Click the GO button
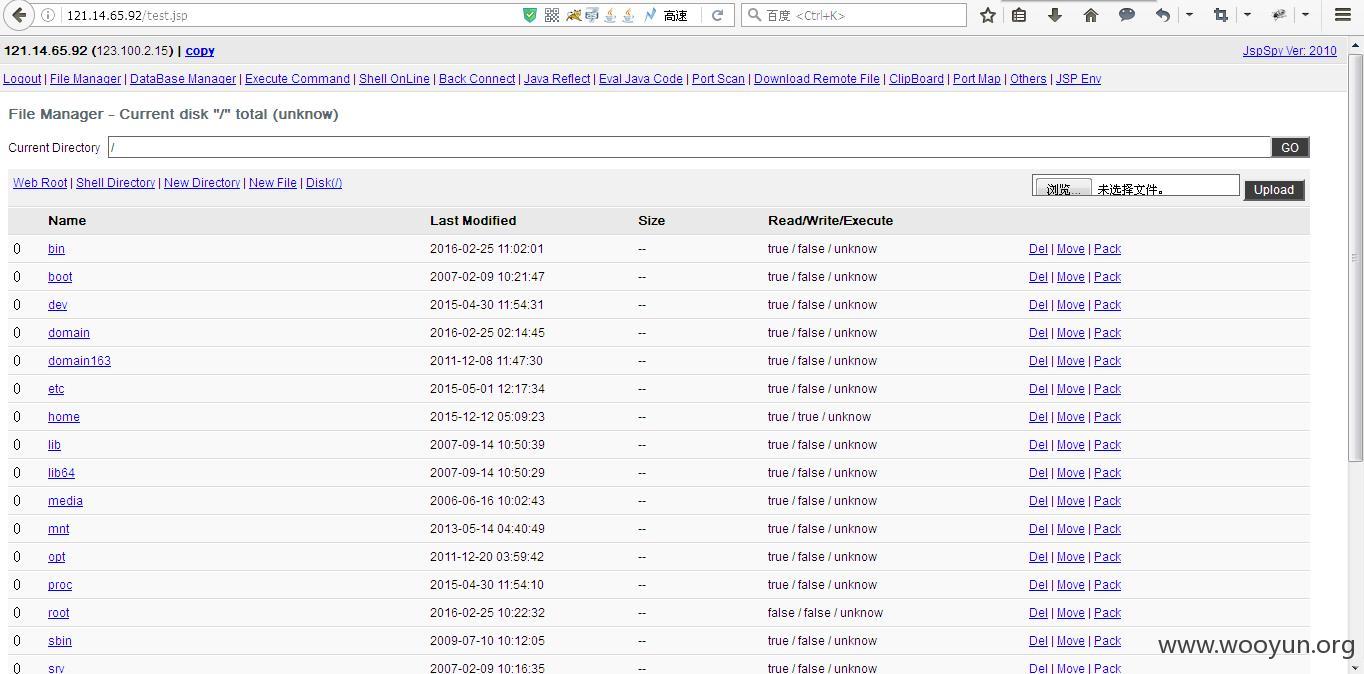The height and width of the screenshot is (674, 1364). [x=1290, y=148]
